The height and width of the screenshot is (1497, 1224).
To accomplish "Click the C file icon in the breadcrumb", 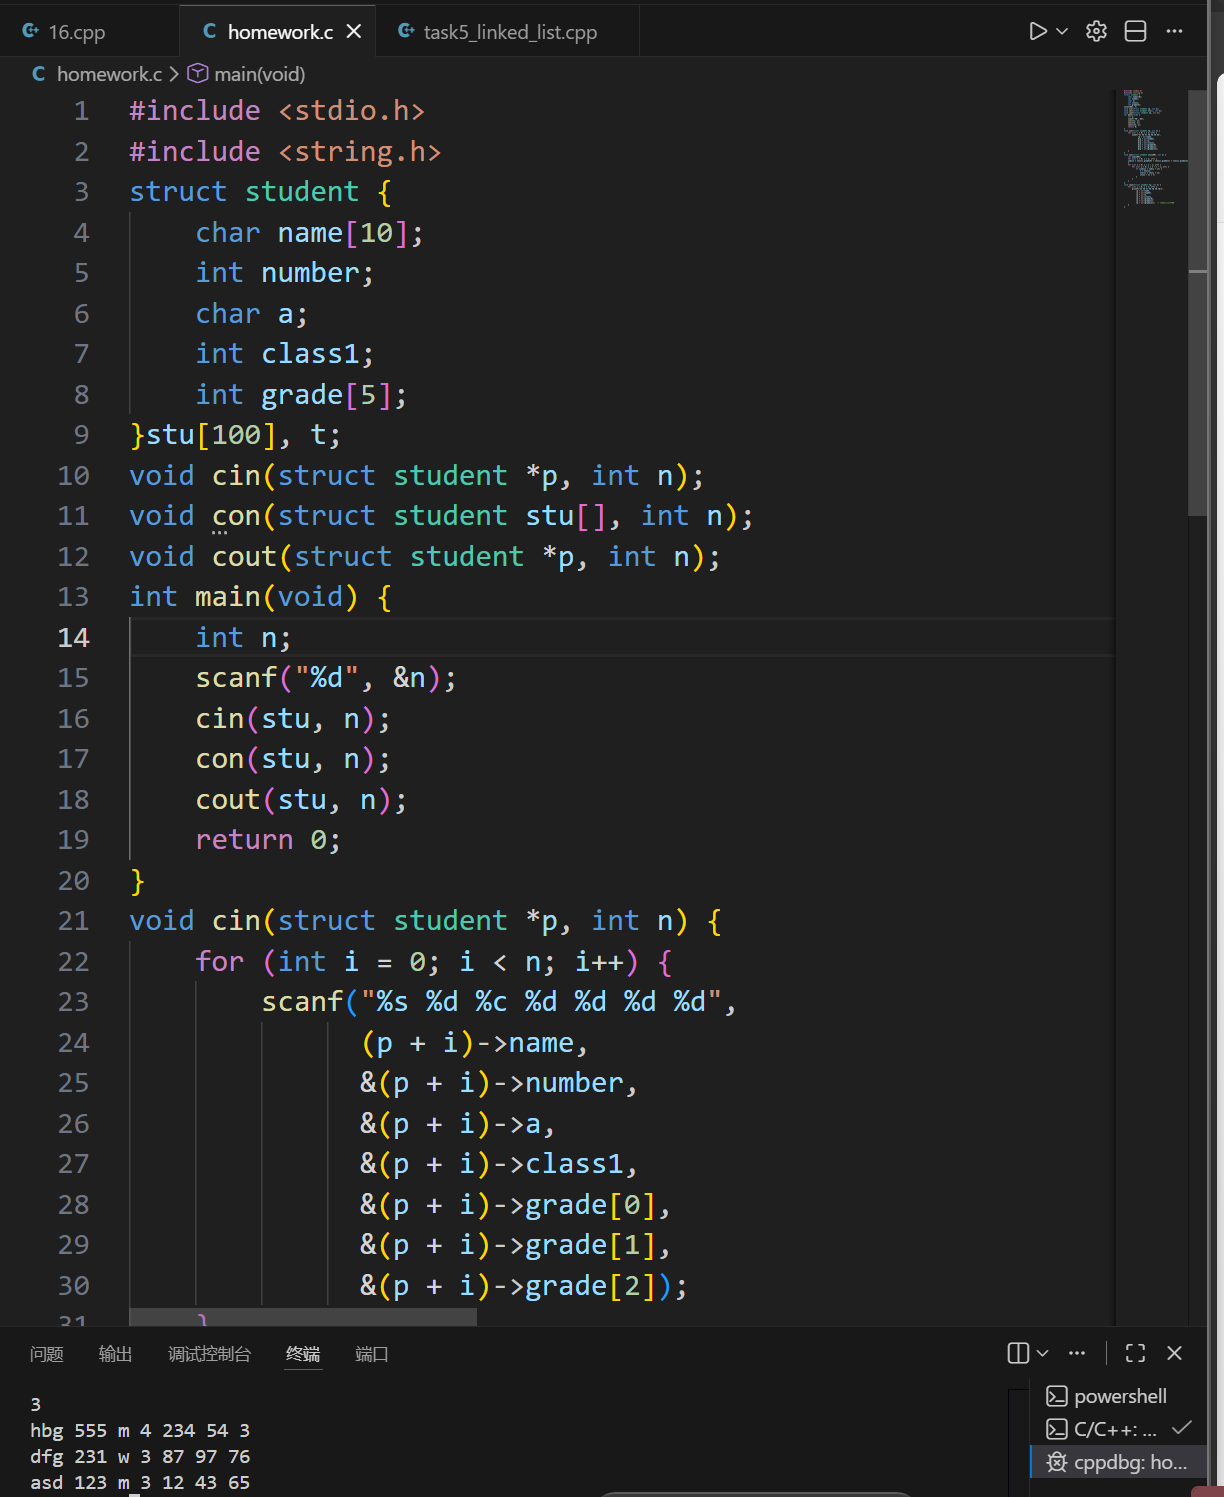I will pos(39,74).
